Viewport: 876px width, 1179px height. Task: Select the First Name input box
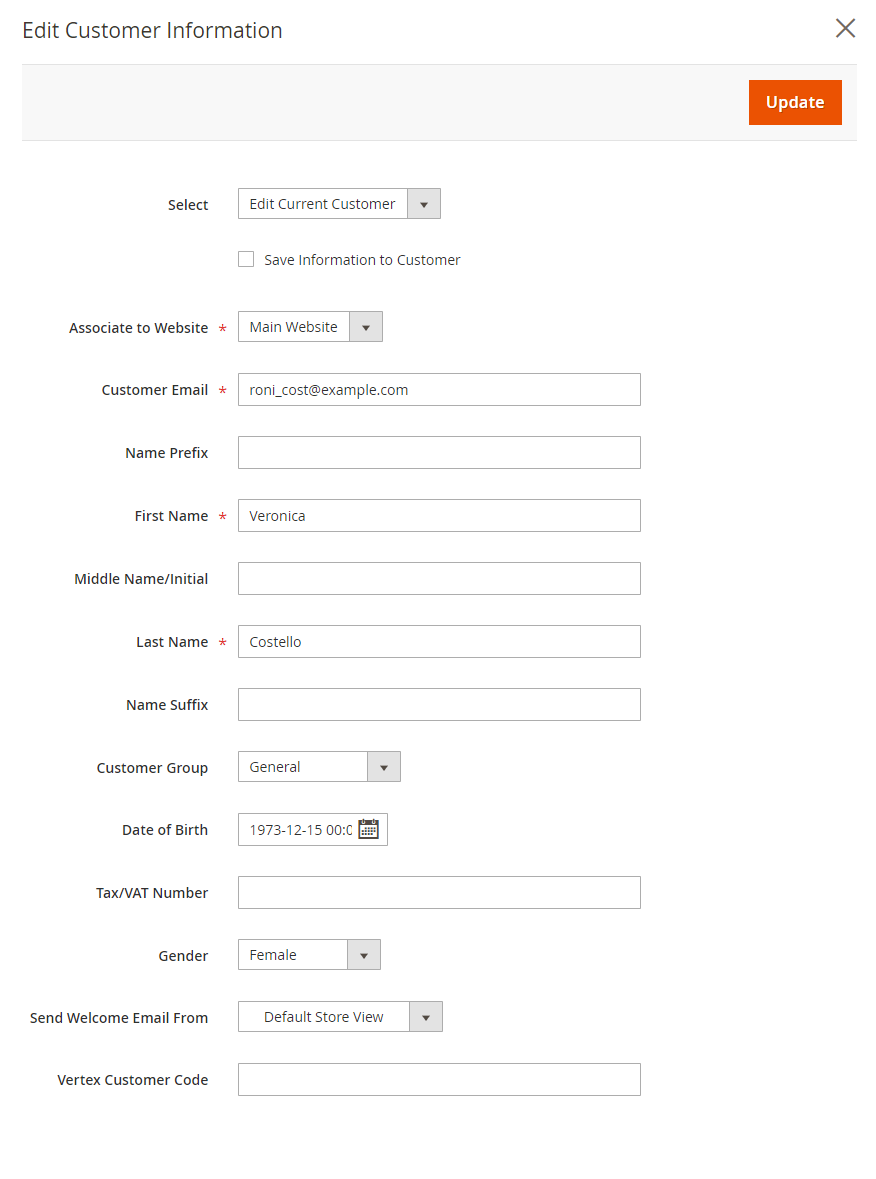click(439, 516)
